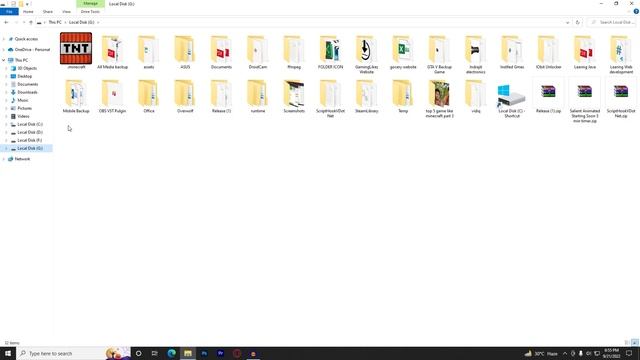Select the Release (1).zip archive
Screen dimensions: 640x360
548,96
